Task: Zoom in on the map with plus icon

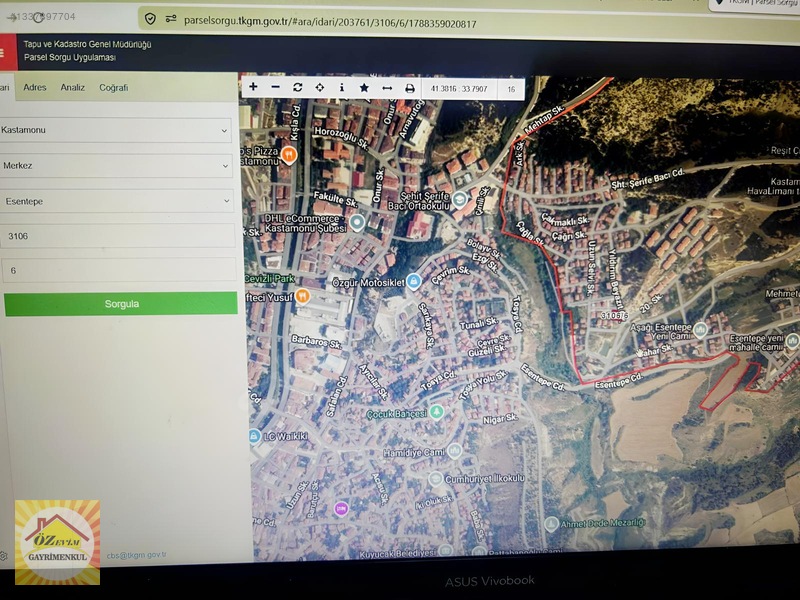Action: (253, 87)
